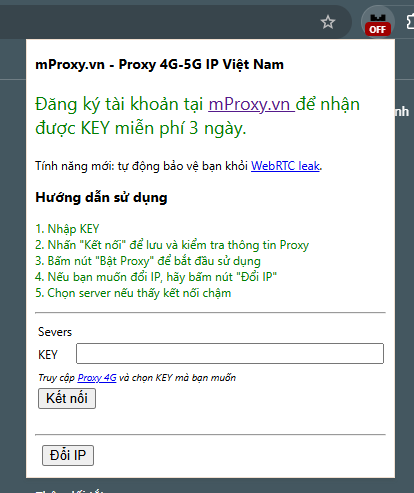This screenshot has height=493, width=414.
Task: Open the mProxy extension icon showing OFF
Action: [378, 22]
